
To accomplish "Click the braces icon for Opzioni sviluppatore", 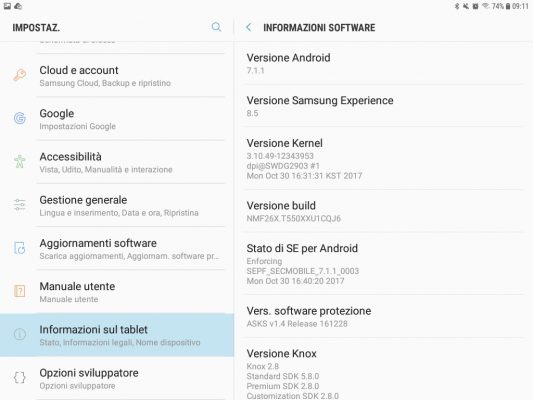I will 20,378.
